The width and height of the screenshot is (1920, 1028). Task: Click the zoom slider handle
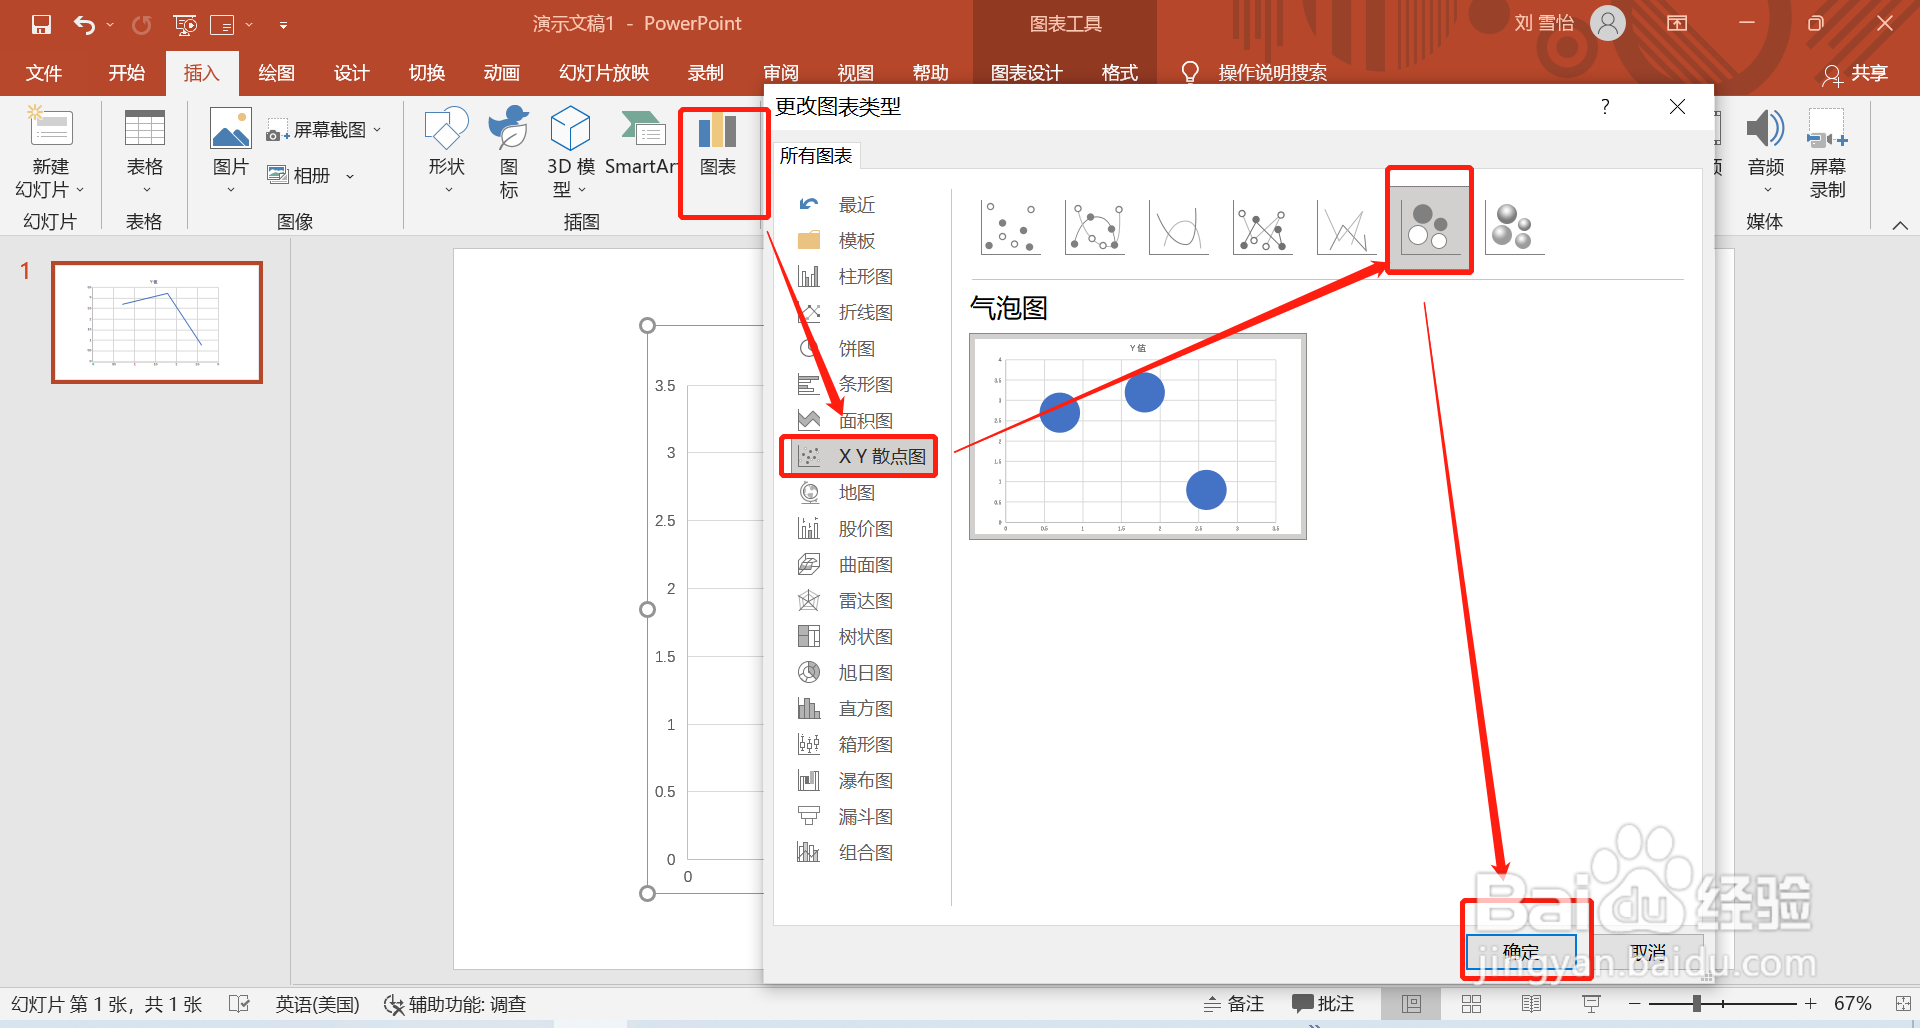[x=1697, y=1003]
